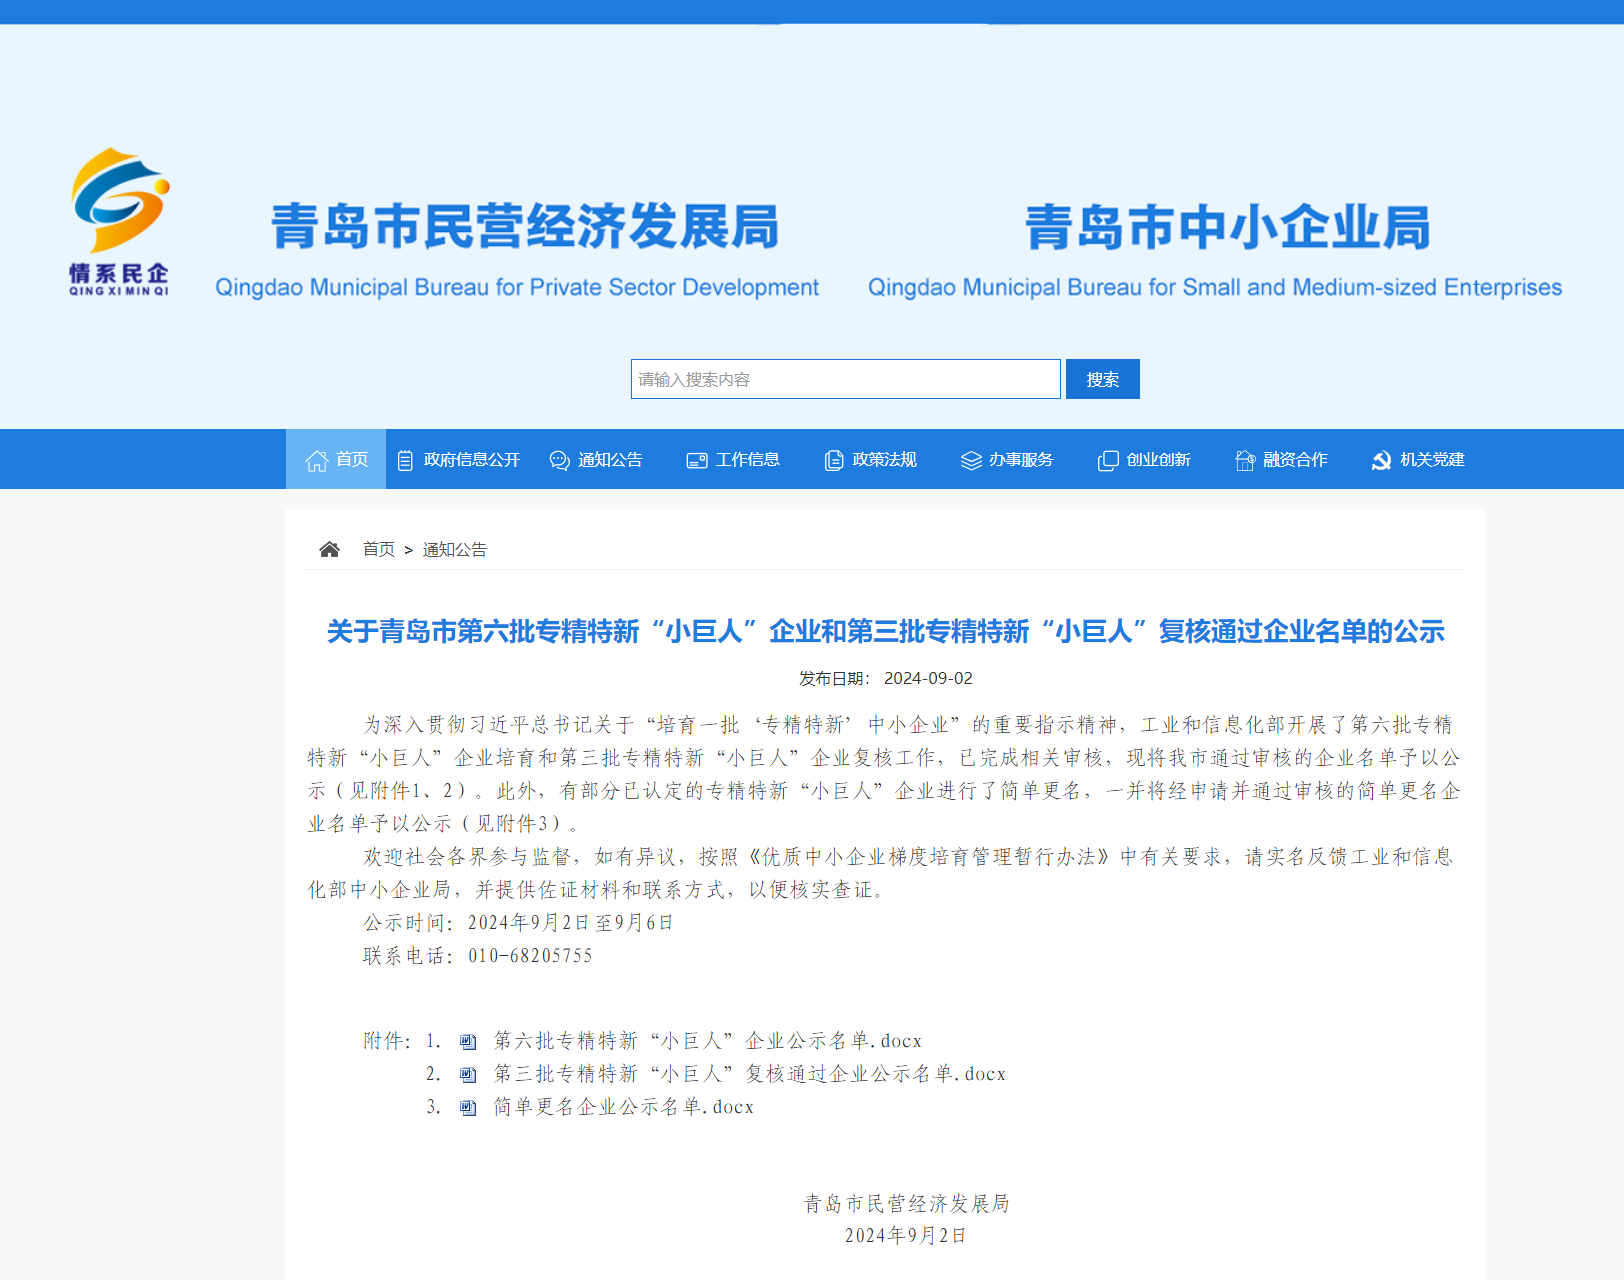Click the breadcrumb home house icon

[329, 549]
